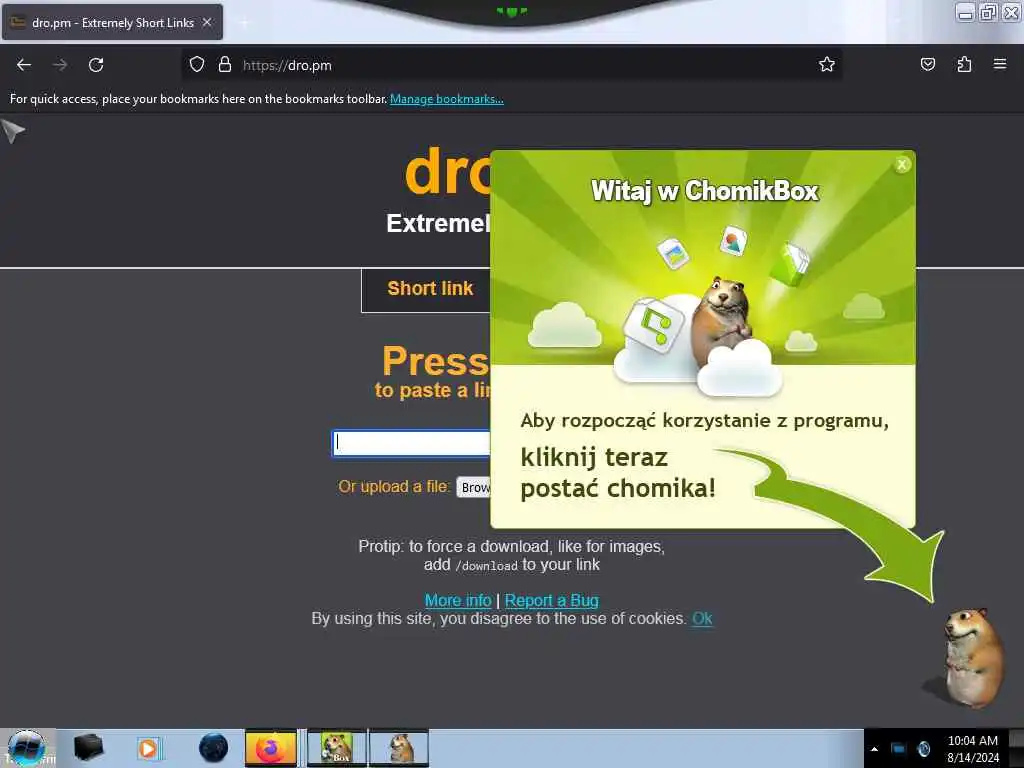Reload the dro.pm page
The image size is (1024, 768).
tap(96, 65)
